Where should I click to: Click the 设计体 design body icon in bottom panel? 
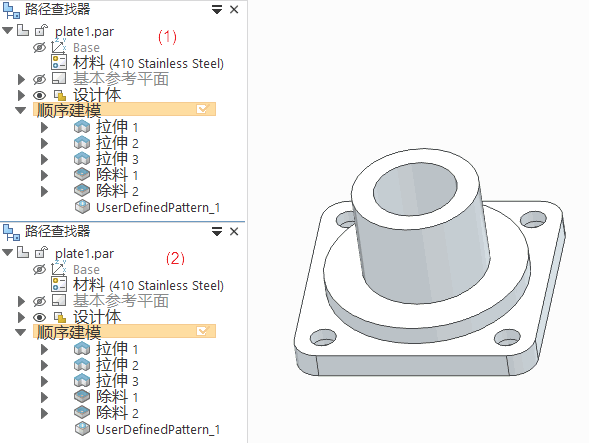(60, 318)
